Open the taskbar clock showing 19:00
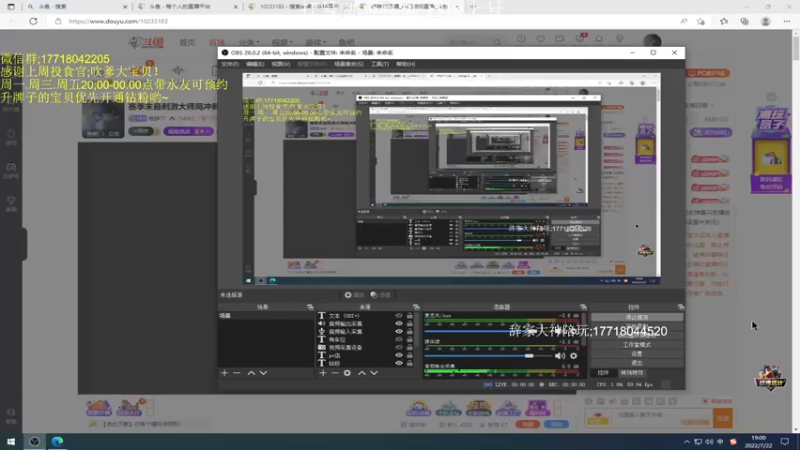Image resolution: width=800 pixels, height=450 pixels. click(758, 442)
